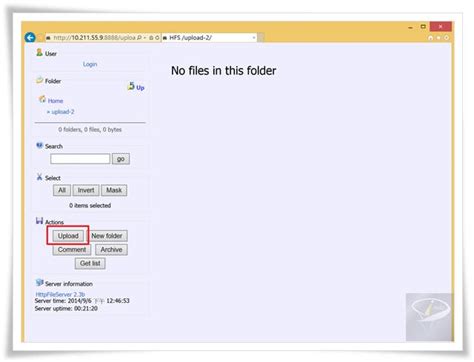Viewport: 474px width, 362px height.
Task: Click the Server information icon
Action: pos(39,283)
